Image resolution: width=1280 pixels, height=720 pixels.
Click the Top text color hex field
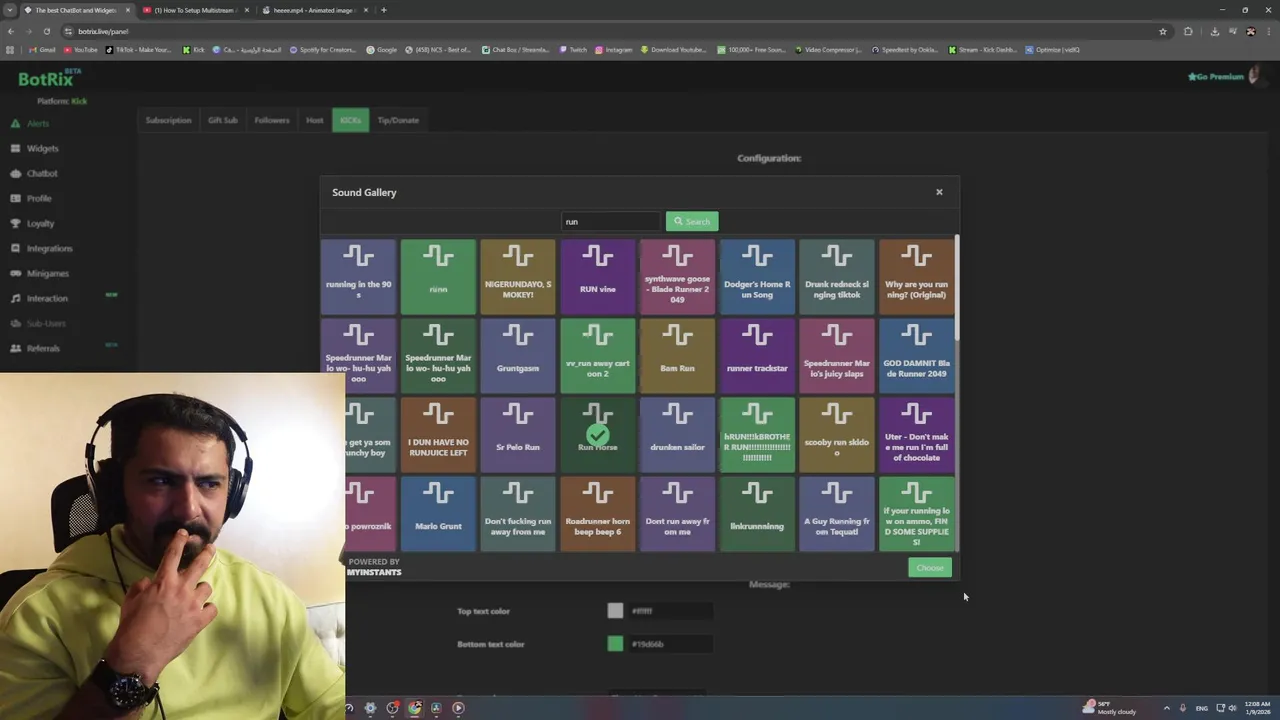[x=669, y=611]
